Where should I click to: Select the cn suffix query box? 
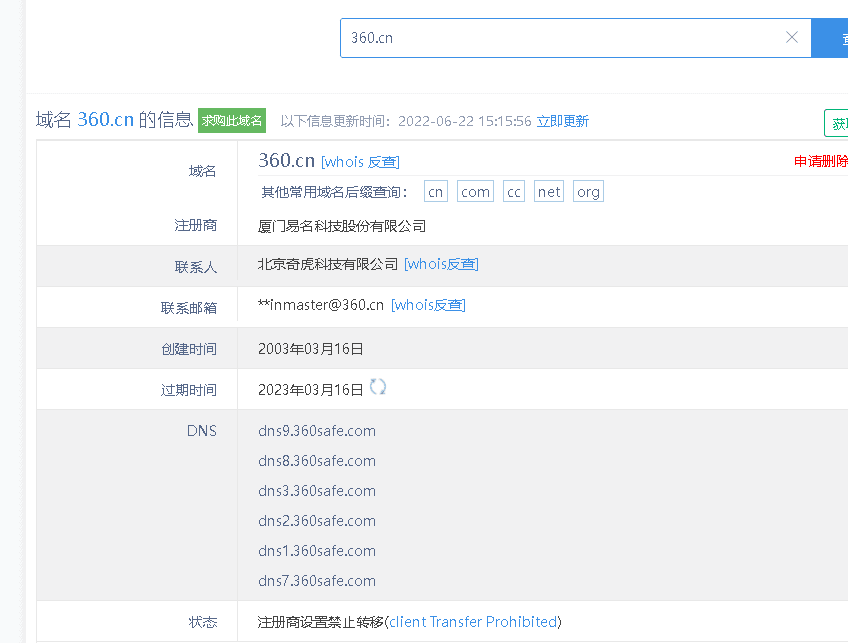(436, 191)
